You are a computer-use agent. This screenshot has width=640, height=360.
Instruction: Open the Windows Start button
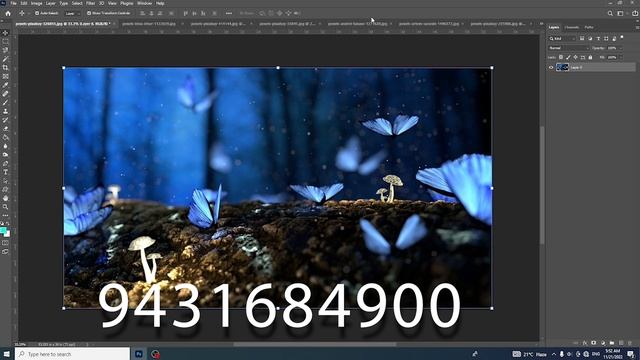[x=7, y=354]
